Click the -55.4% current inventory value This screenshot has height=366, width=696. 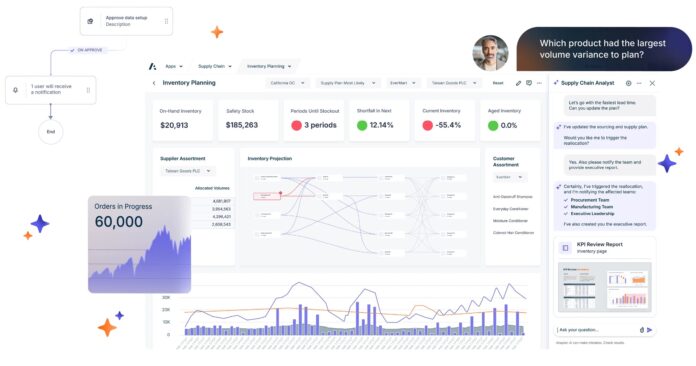click(x=448, y=126)
